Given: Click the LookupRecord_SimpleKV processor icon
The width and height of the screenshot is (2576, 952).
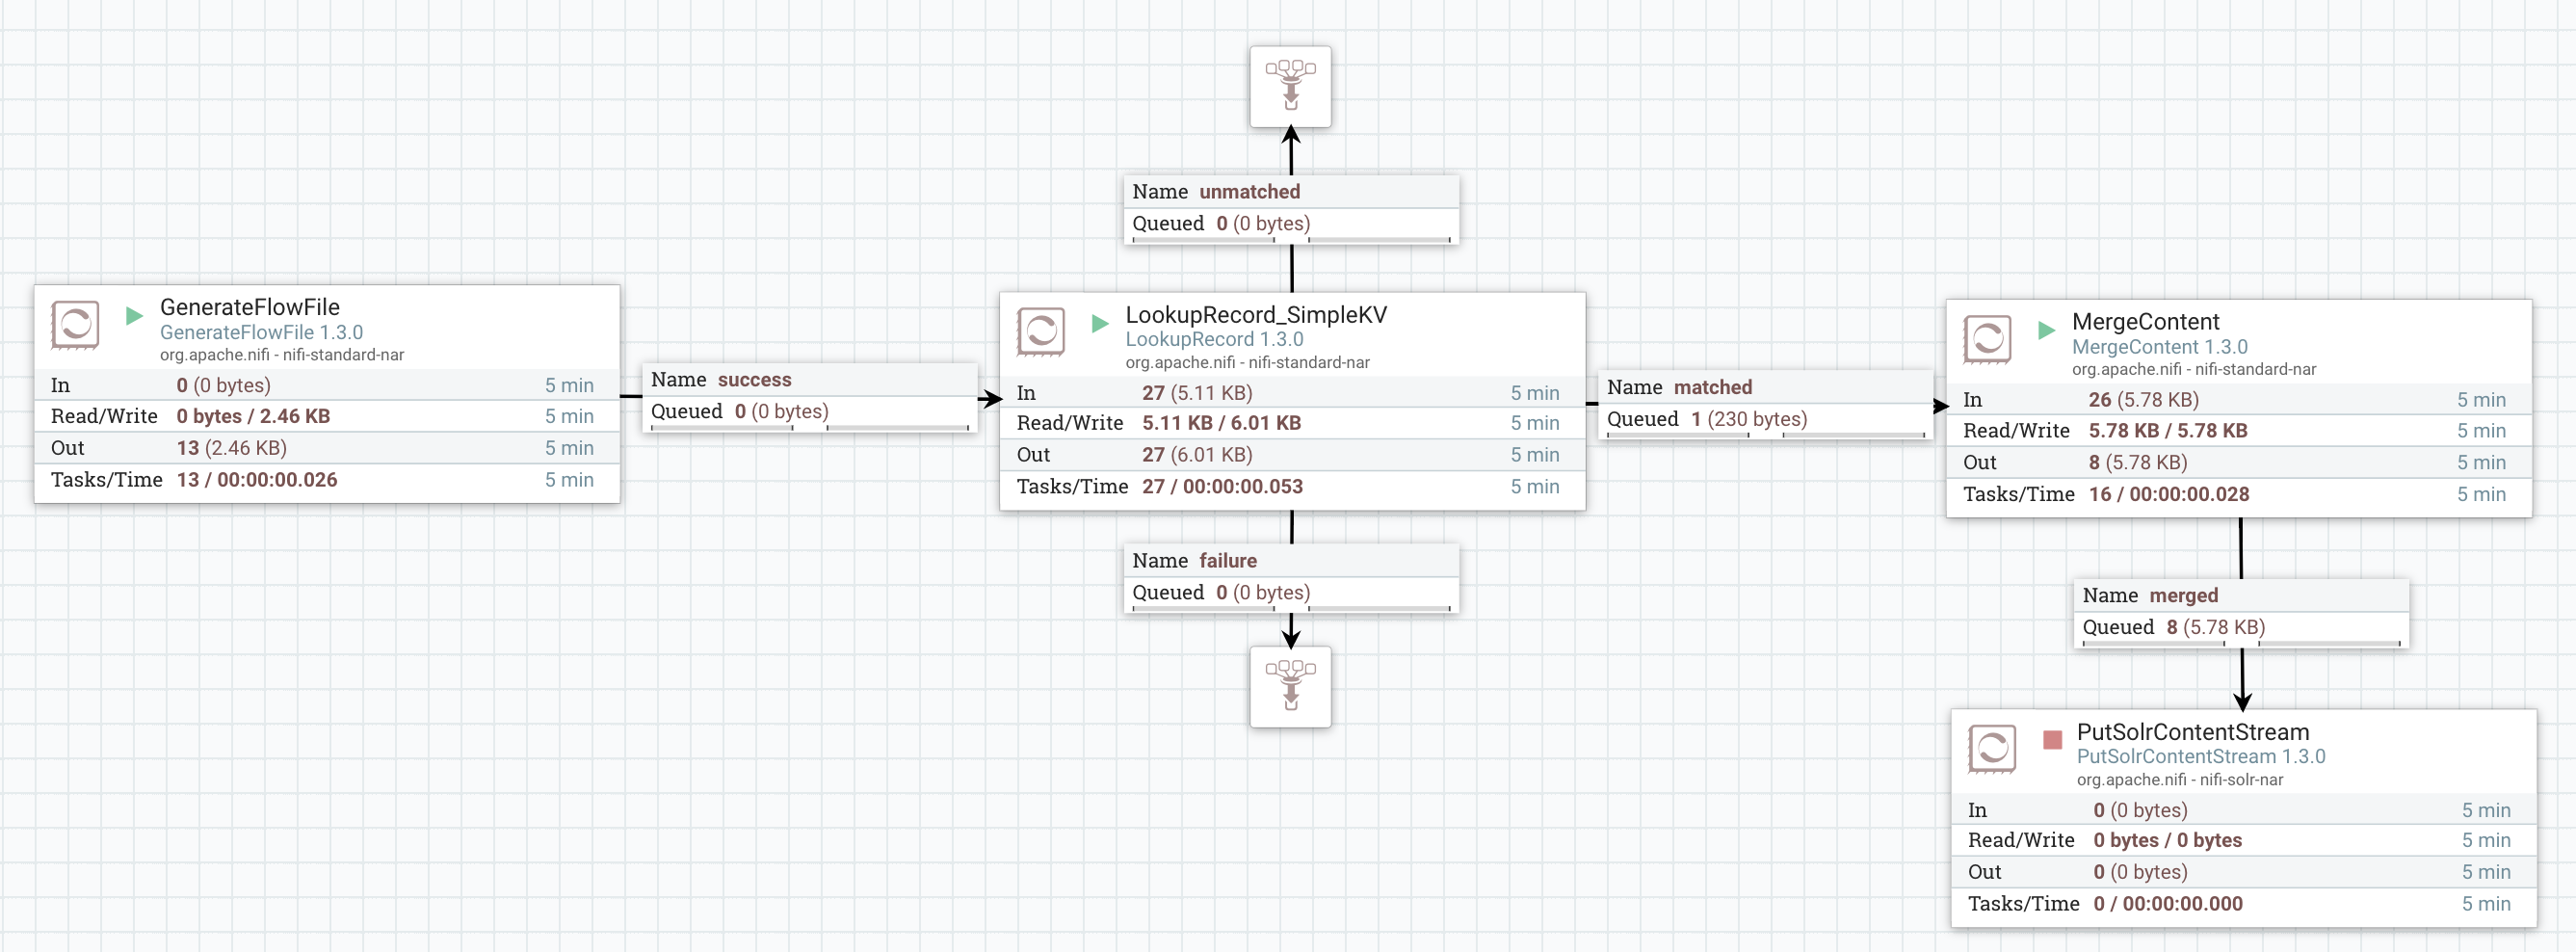Looking at the screenshot, I should [x=1042, y=333].
